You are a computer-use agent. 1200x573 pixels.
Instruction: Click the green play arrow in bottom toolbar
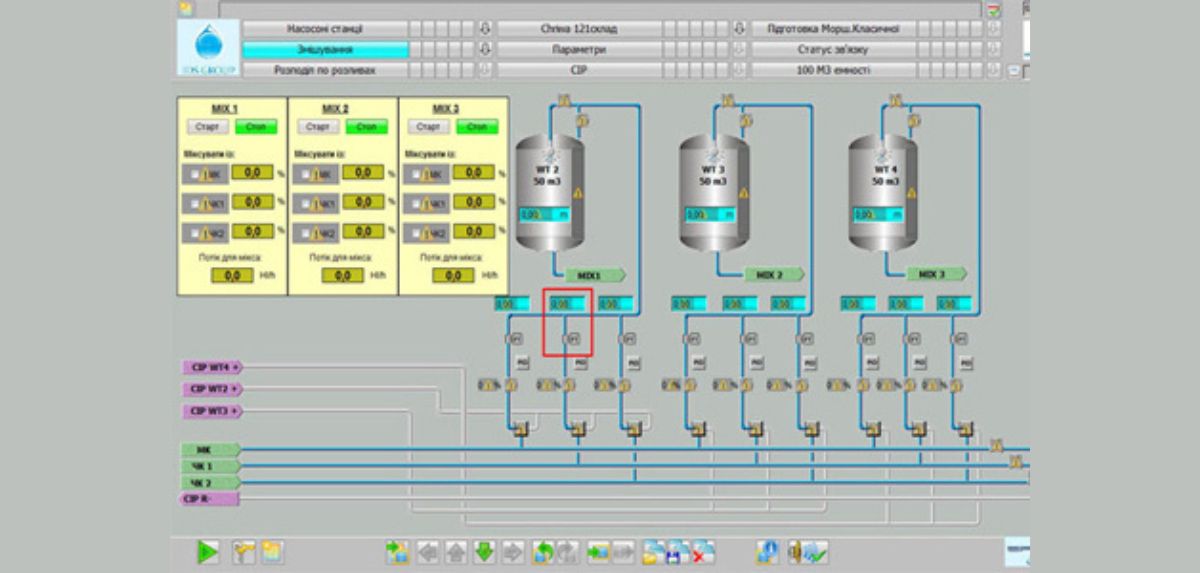(x=208, y=551)
